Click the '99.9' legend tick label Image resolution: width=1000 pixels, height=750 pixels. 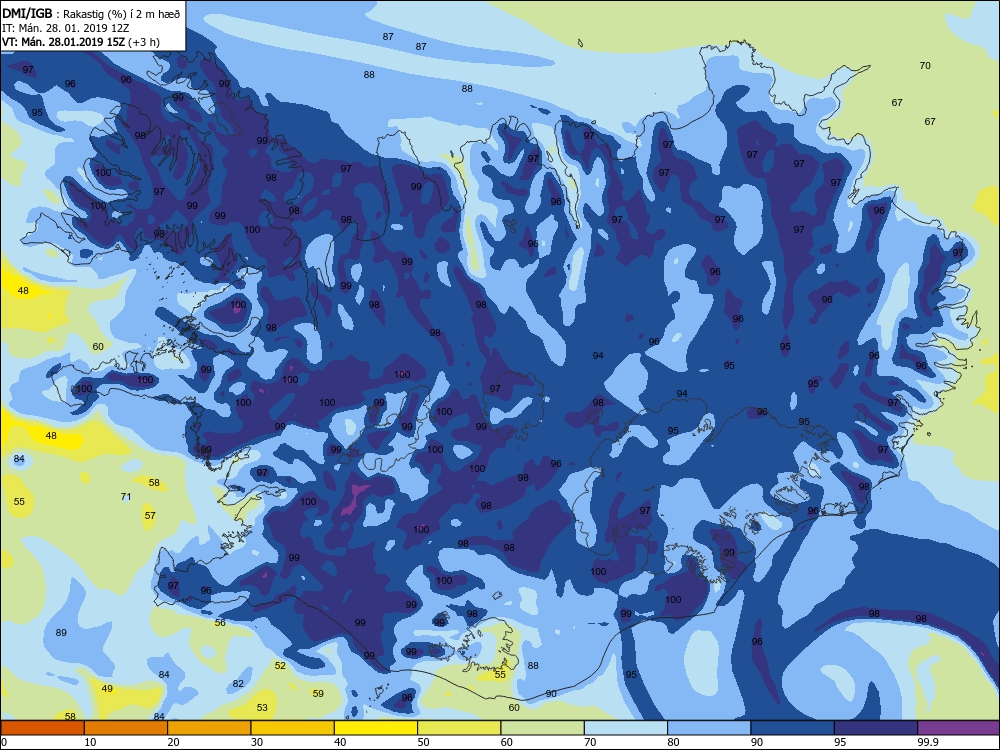click(x=927, y=742)
